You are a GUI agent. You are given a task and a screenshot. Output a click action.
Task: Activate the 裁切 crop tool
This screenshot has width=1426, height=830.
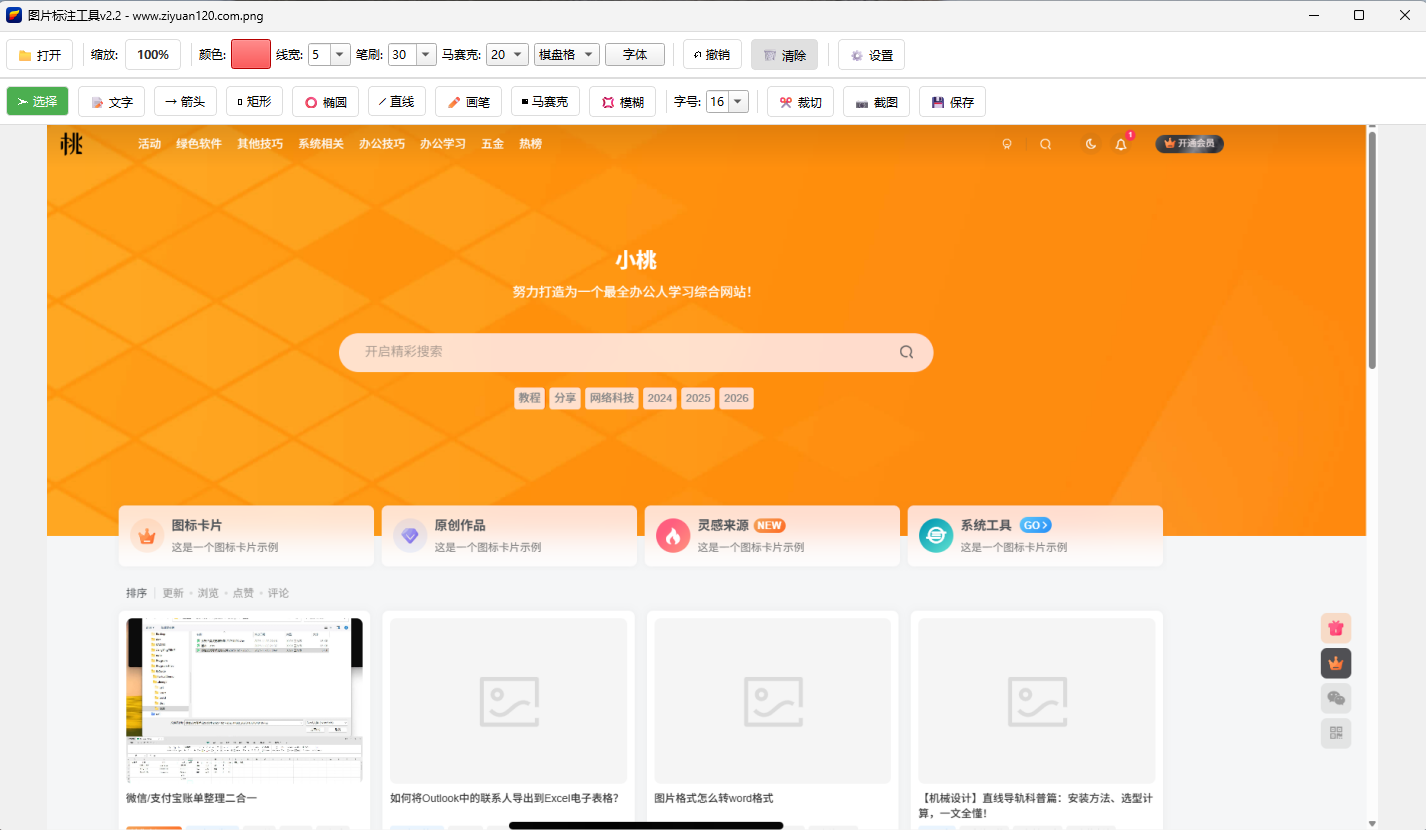799,101
